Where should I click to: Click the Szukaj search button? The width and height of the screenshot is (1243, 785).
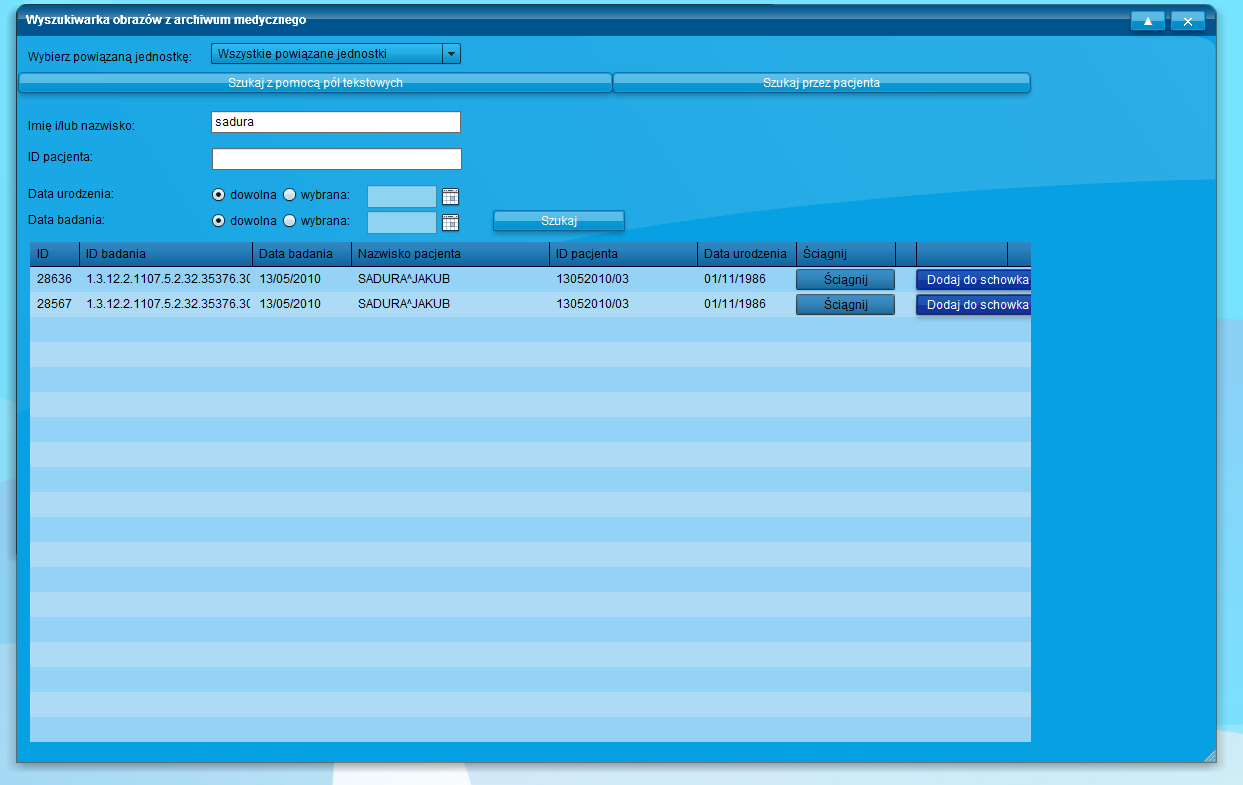click(559, 221)
